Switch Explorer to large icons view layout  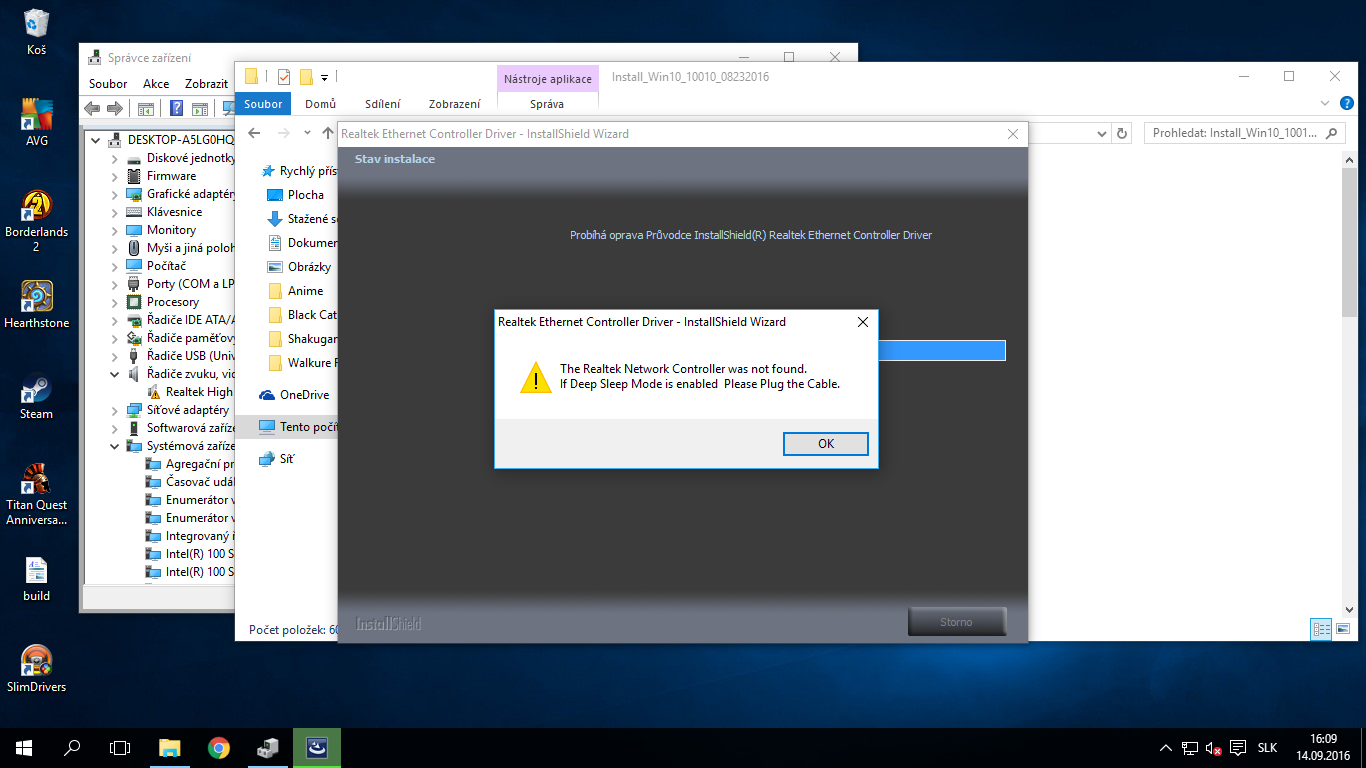coord(1344,629)
